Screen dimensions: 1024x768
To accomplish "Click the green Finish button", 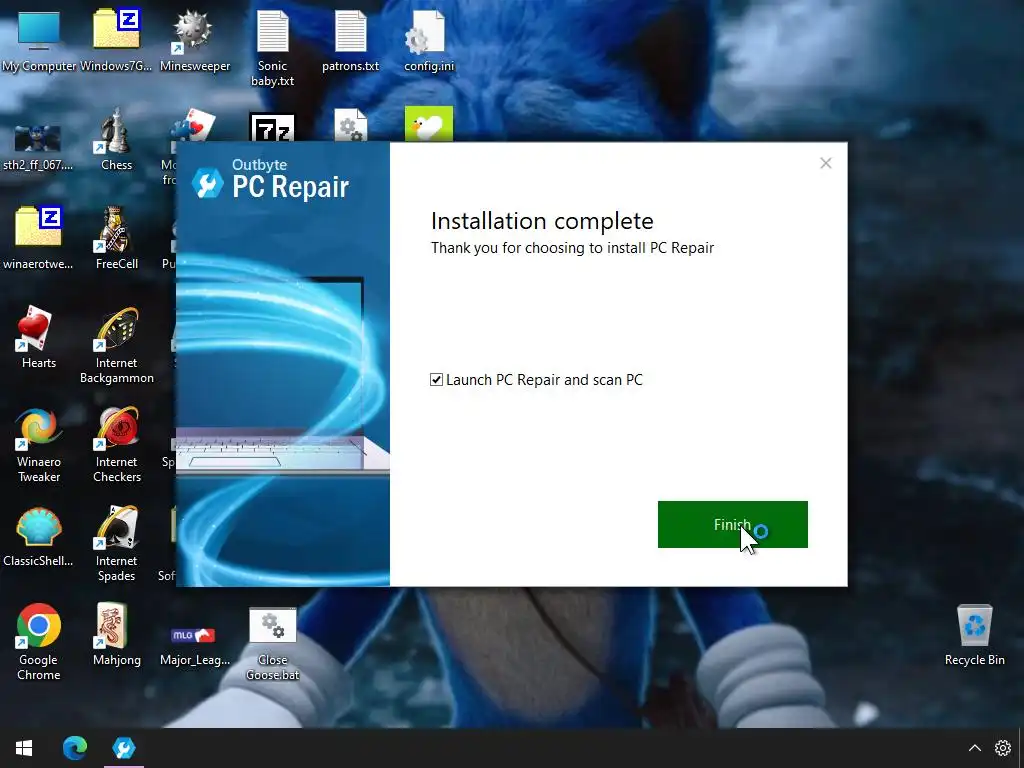I will click(x=732, y=524).
